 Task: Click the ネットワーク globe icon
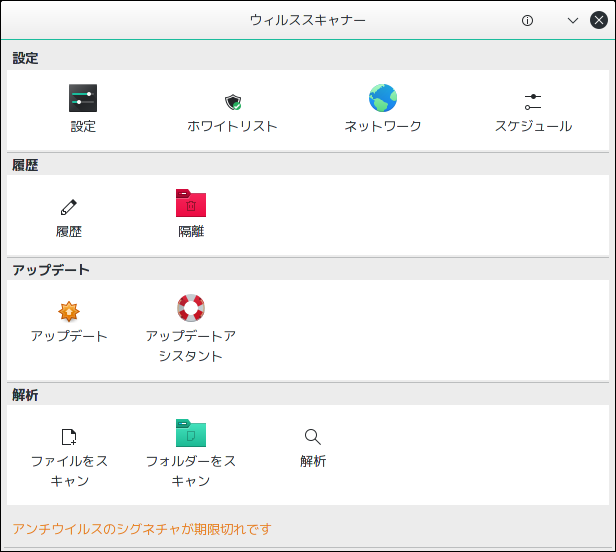(x=383, y=98)
